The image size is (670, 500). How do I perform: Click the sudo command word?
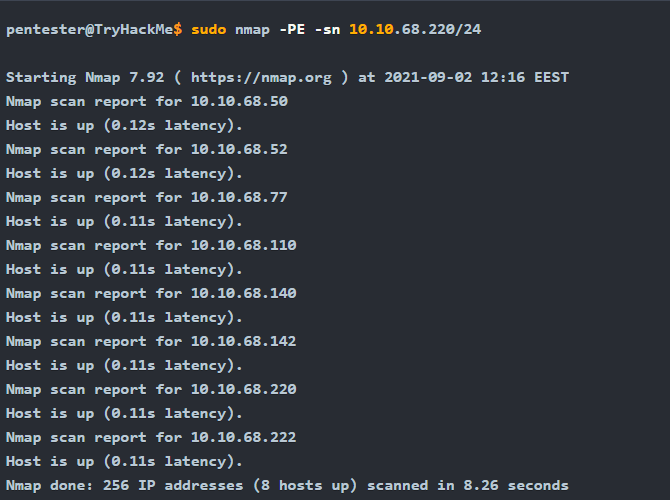coord(209,29)
